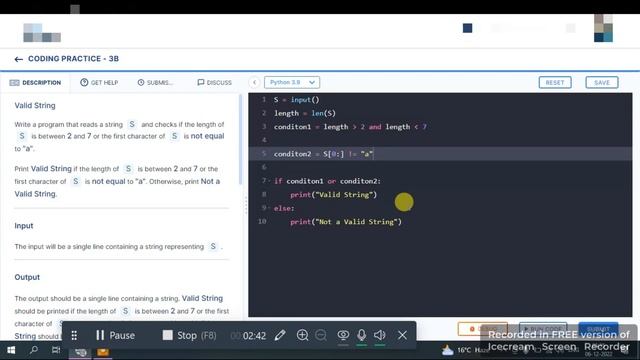Click the 'Output' section heading

click(x=27, y=277)
